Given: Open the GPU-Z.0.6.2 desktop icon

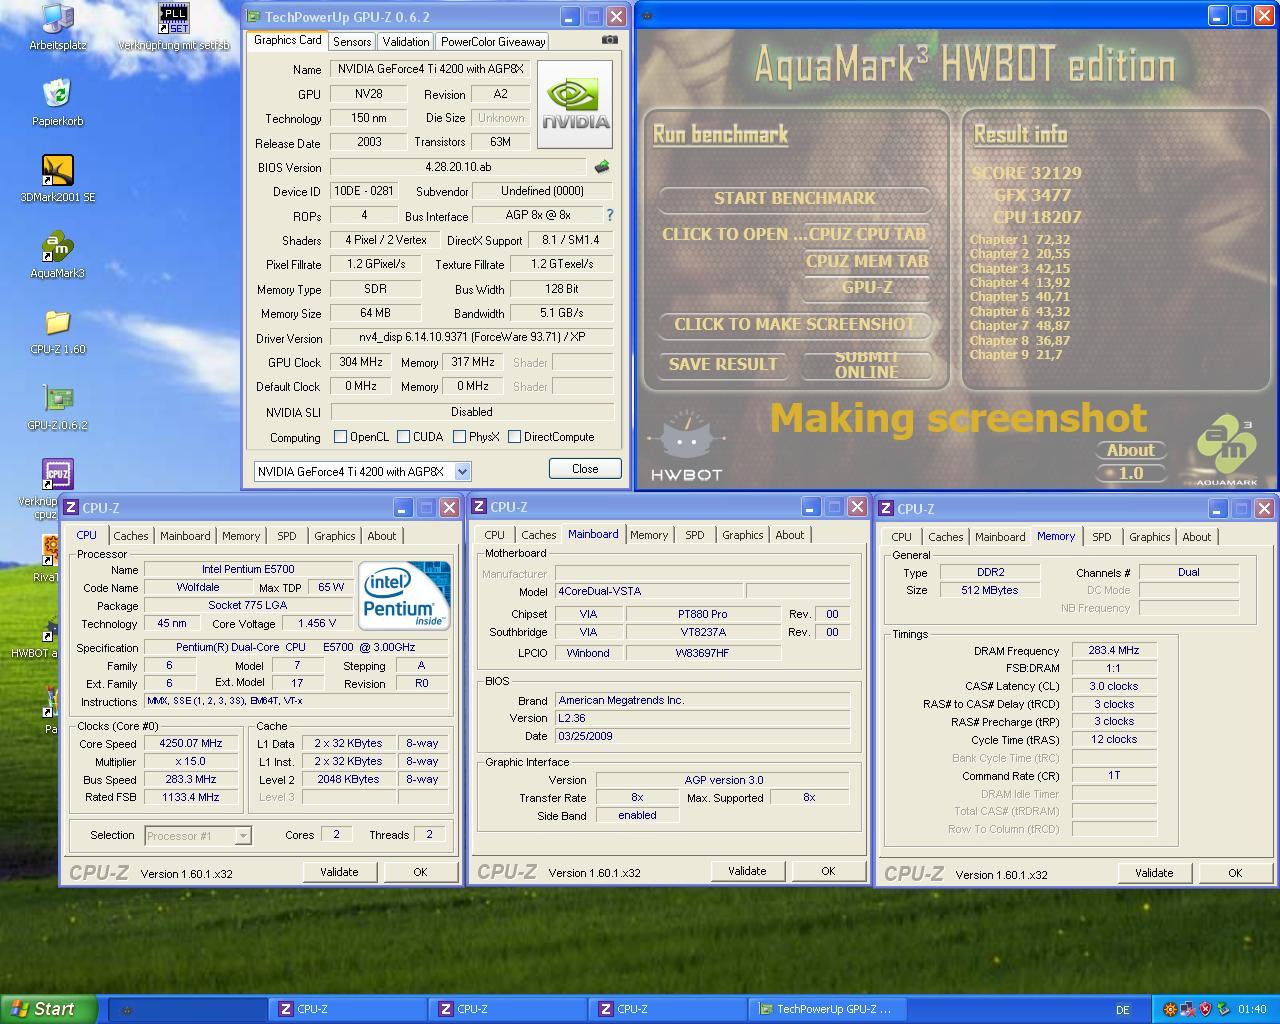Looking at the screenshot, I should 57,399.
